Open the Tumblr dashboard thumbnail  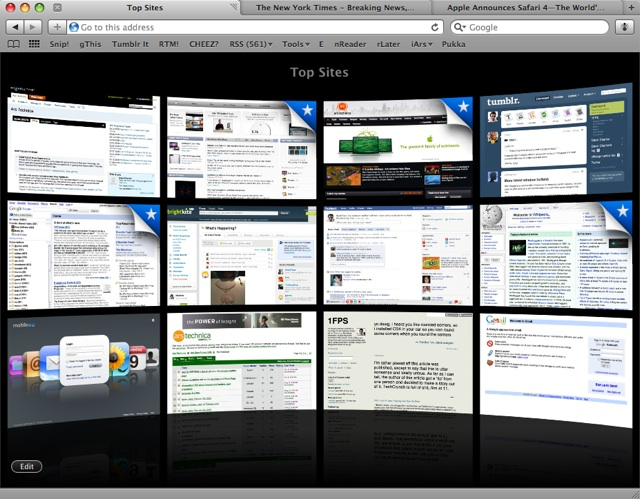pyautogui.click(x=556, y=141)
